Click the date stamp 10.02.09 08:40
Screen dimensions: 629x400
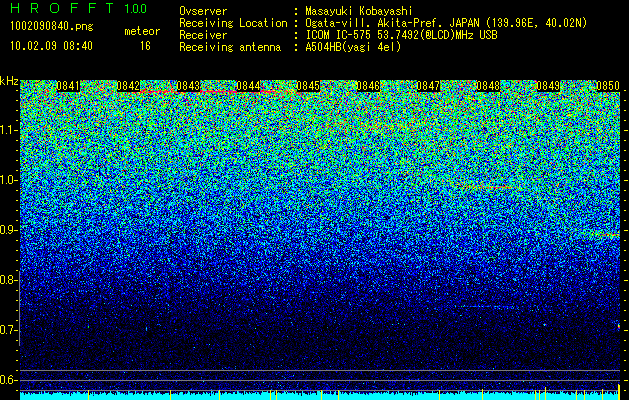(51, 46)
